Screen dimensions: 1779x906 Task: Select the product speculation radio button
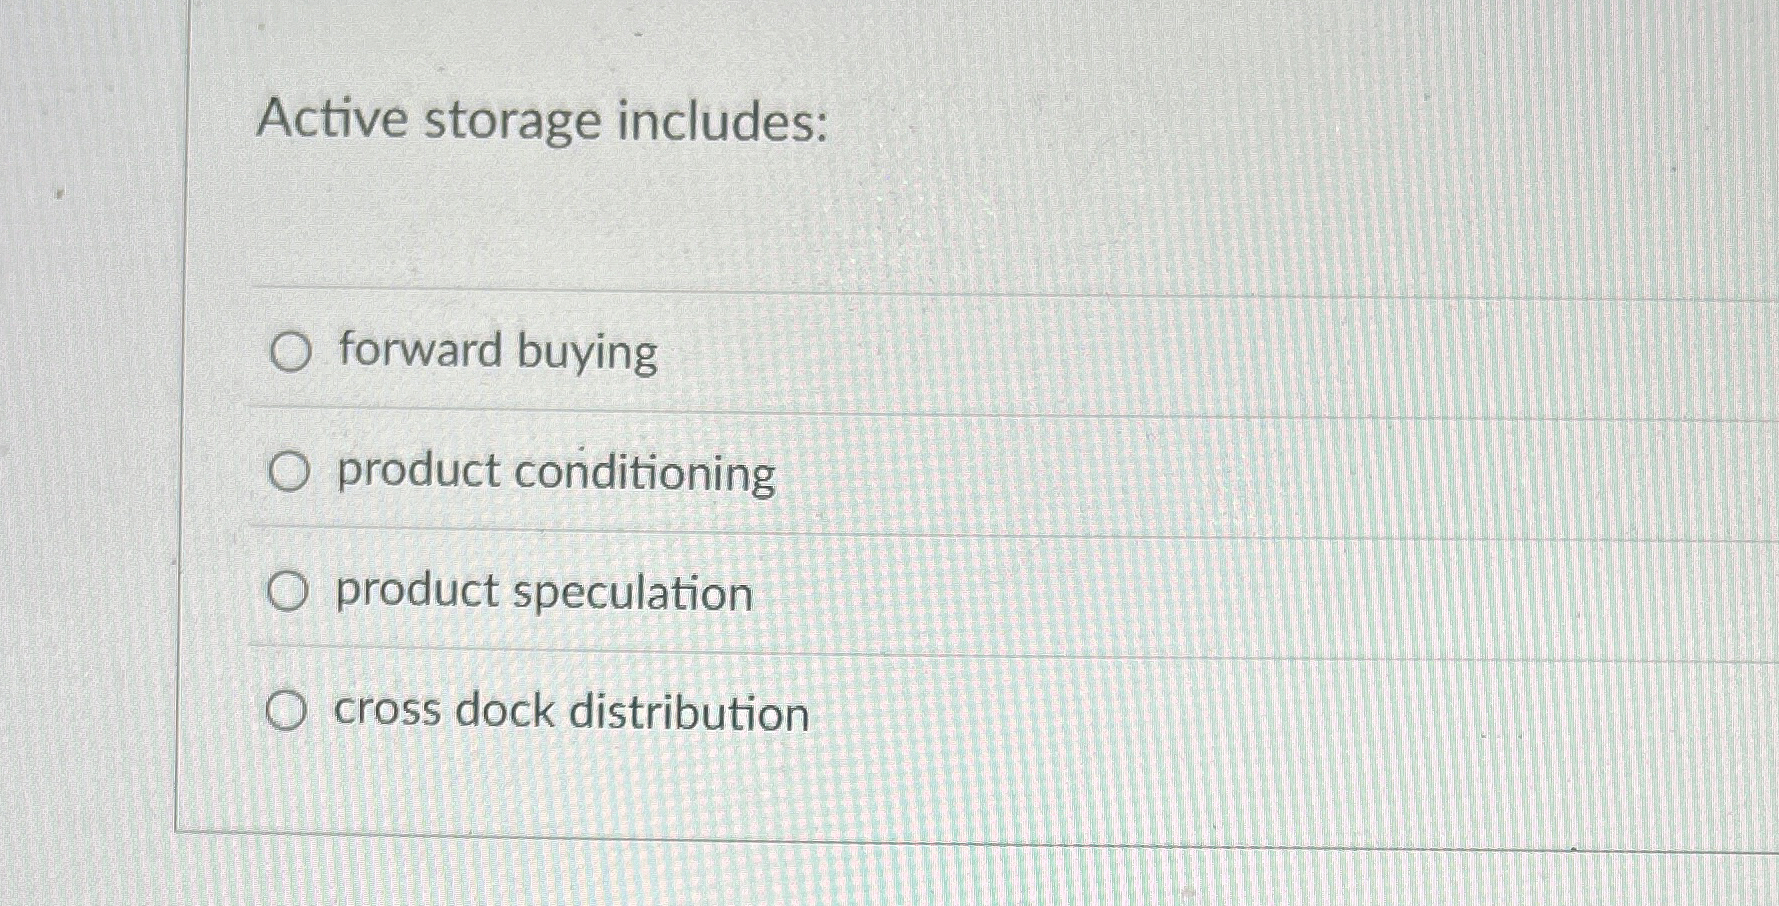tap(289, 593)
